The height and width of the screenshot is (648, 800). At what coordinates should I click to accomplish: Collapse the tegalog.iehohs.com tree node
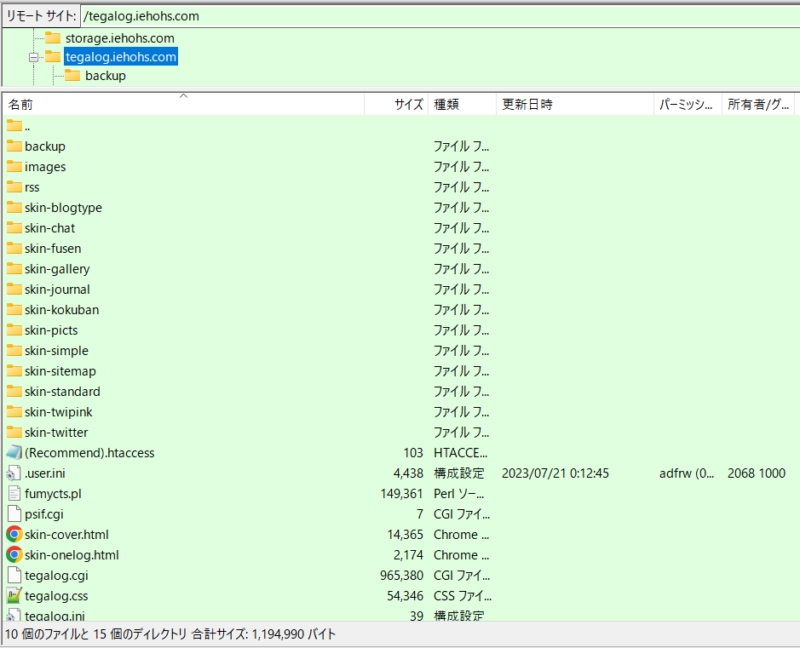point(34,57)
